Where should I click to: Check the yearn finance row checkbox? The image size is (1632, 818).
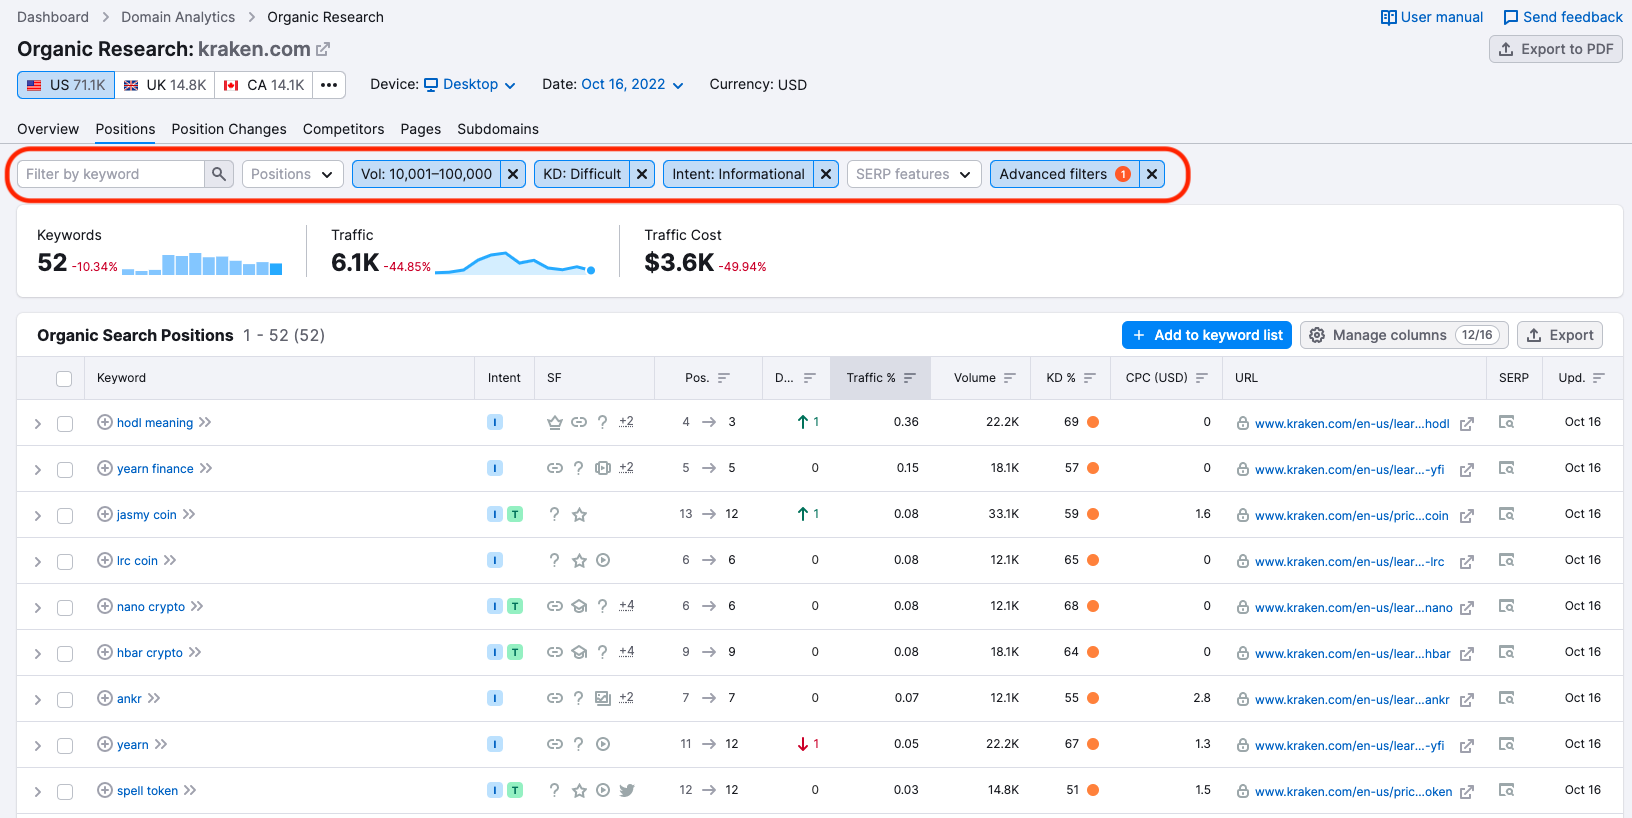coord(65,470)
